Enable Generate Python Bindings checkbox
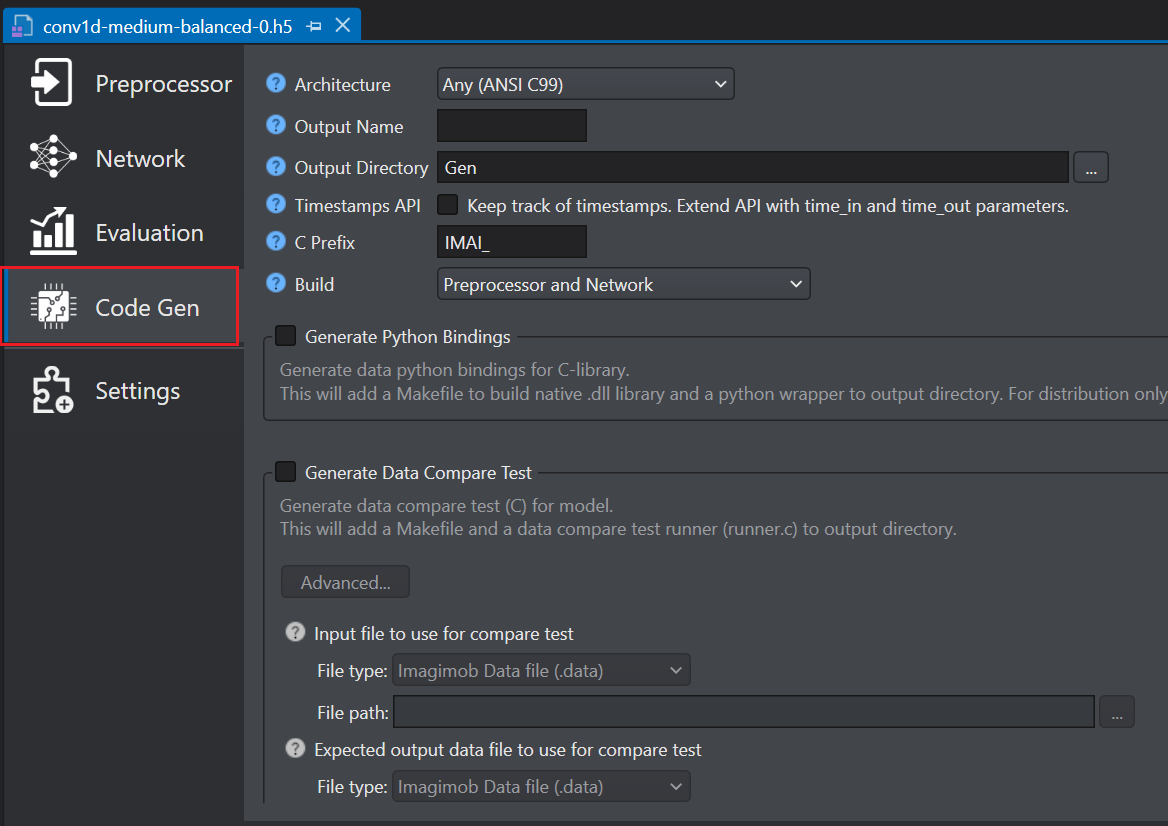 [285, 336]
